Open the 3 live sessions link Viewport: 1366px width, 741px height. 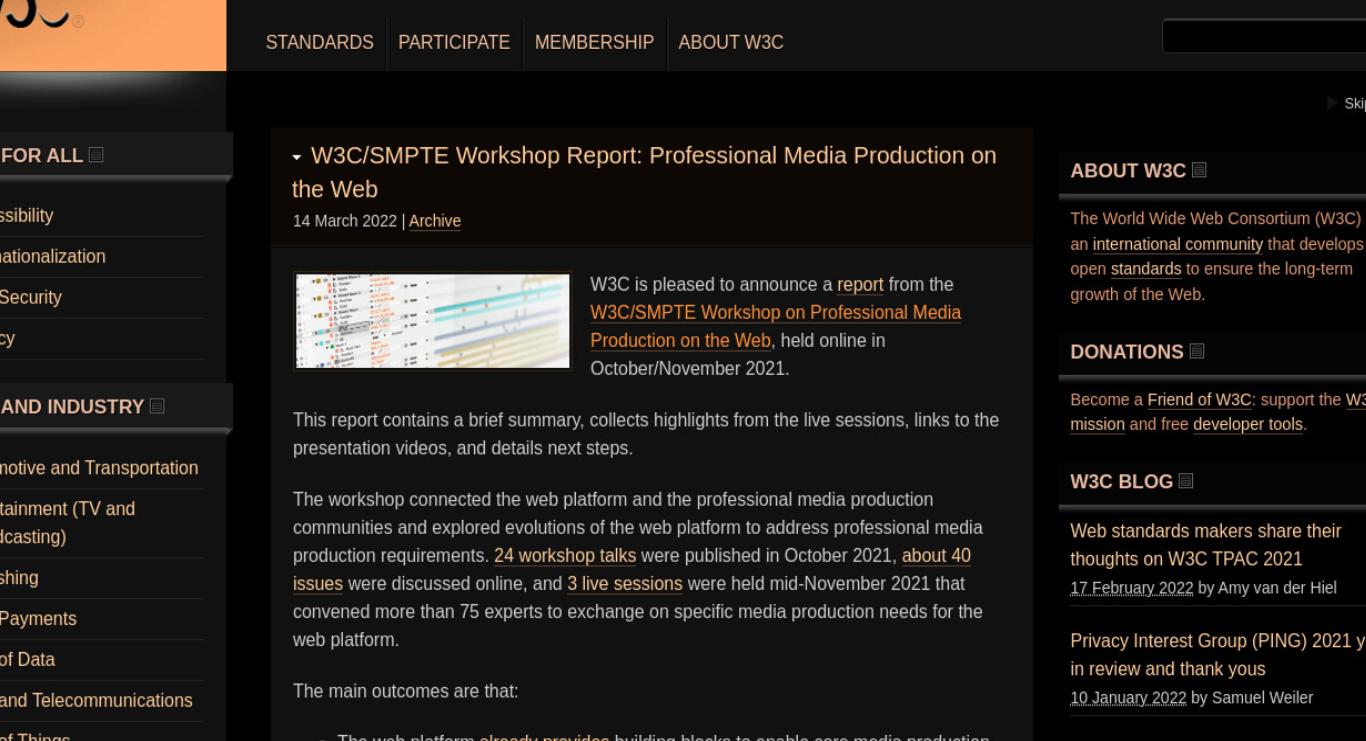tap(625, 583)
